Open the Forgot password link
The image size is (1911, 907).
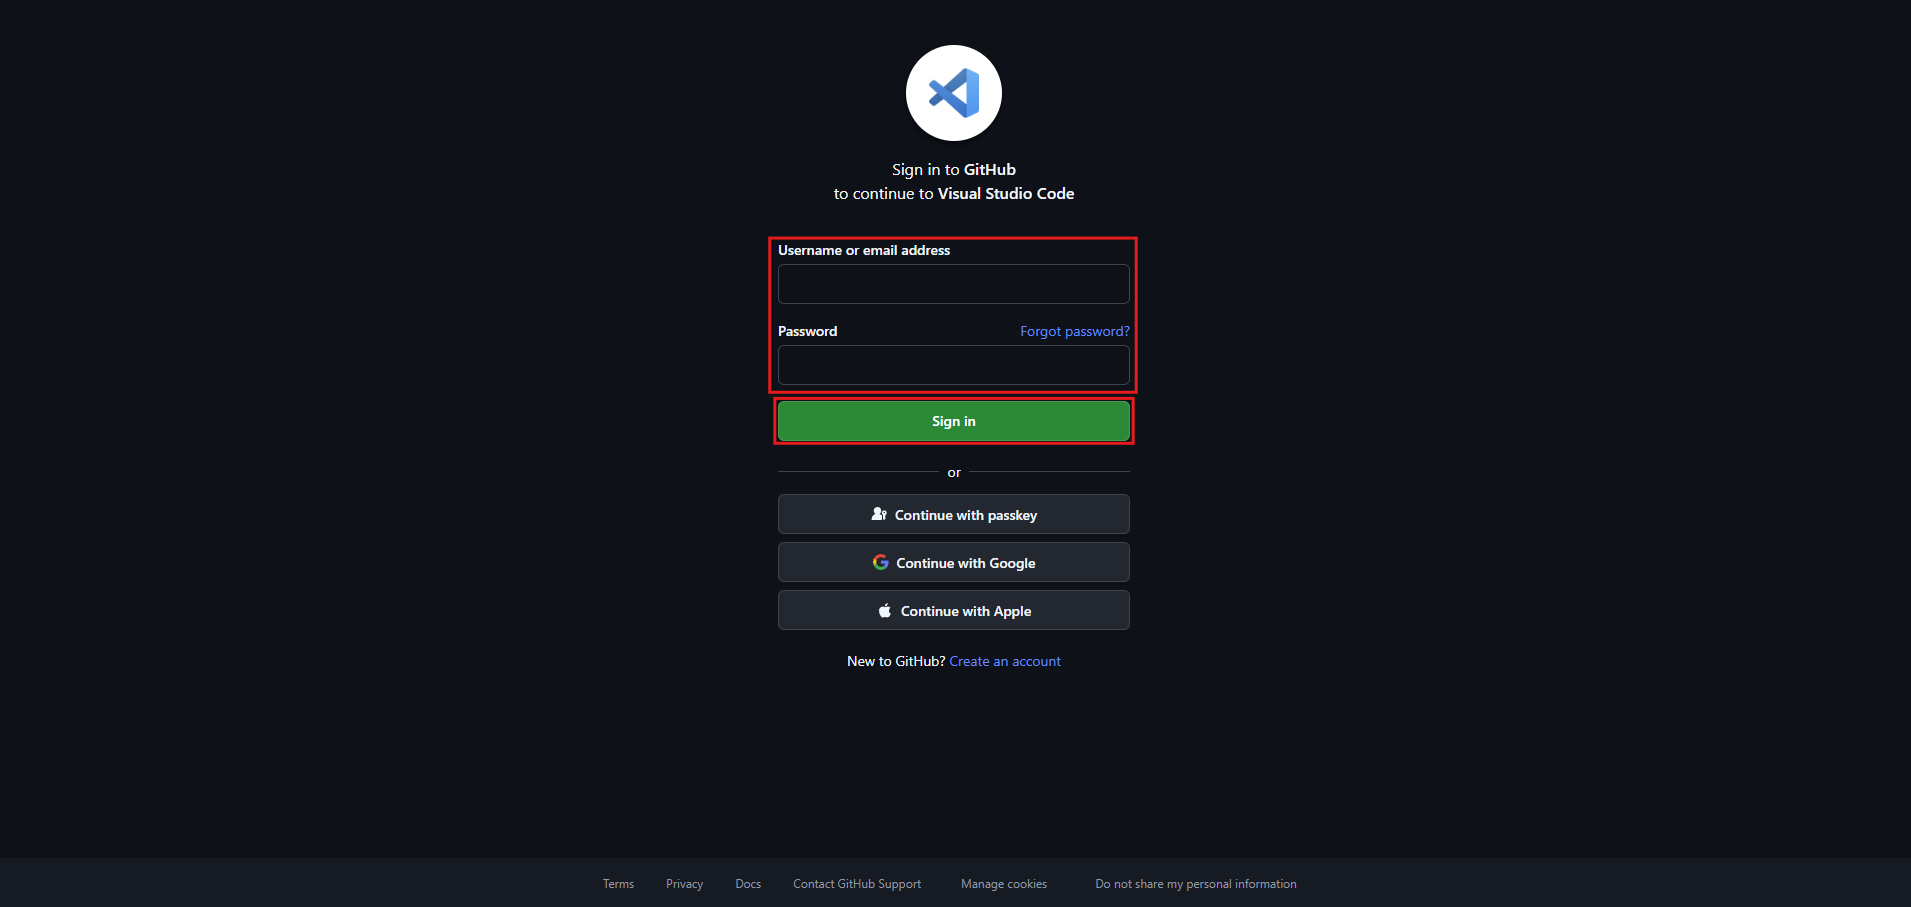pos(1074,331)
